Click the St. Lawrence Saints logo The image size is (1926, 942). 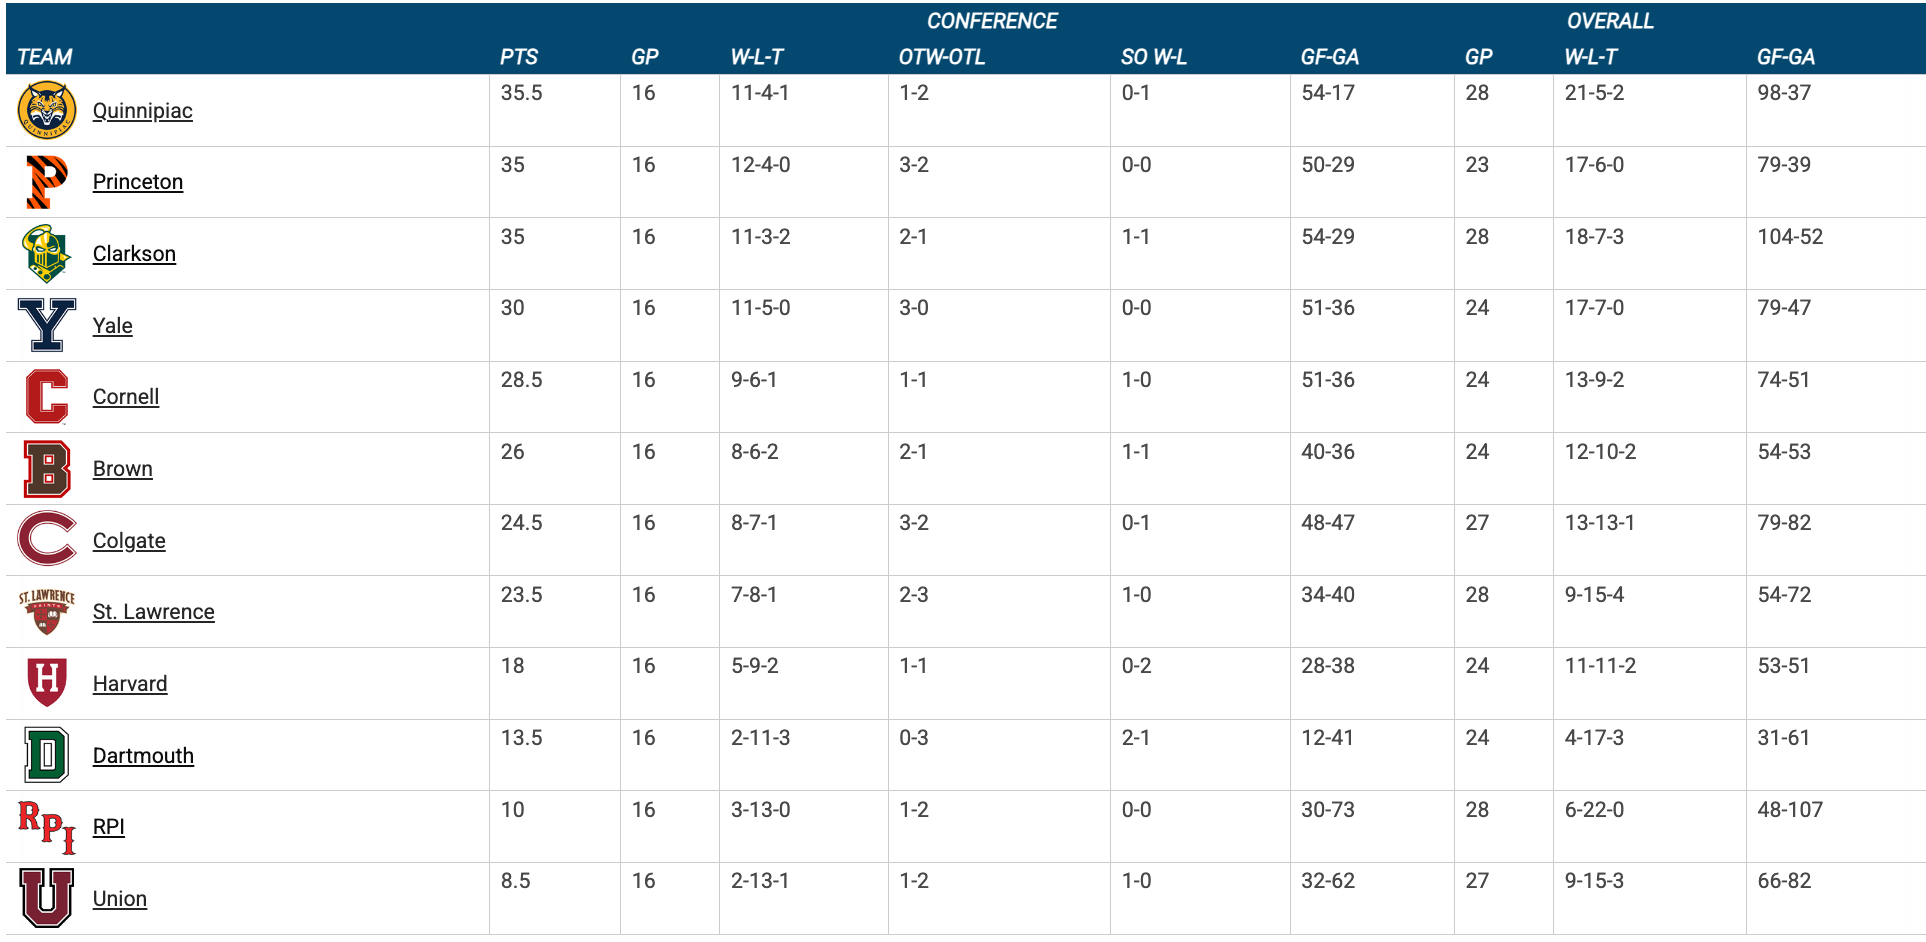point(47,612)
